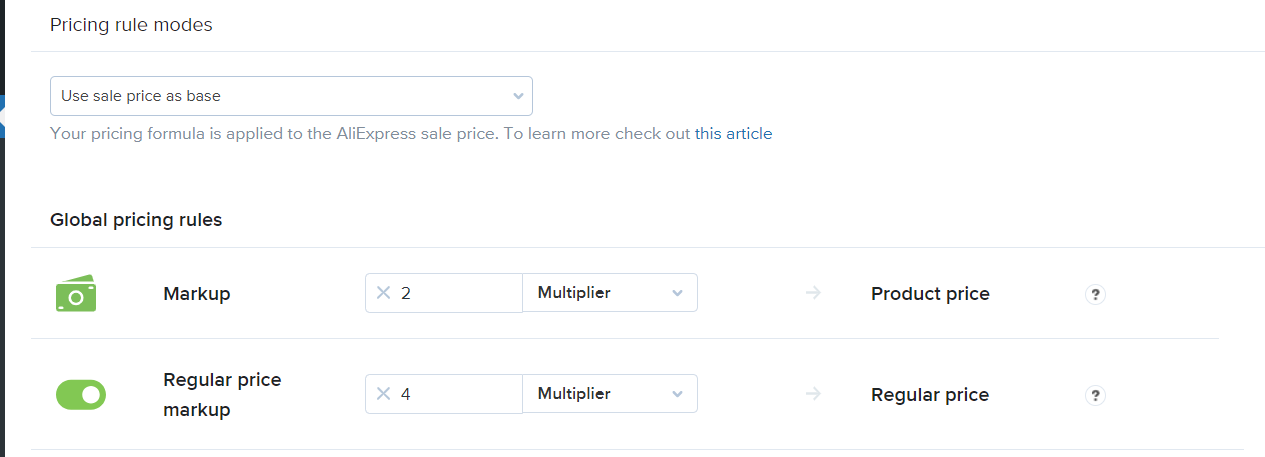Click the arrow icon before Product price
The width and height of the screenshot is (1265, 457).
813,293
